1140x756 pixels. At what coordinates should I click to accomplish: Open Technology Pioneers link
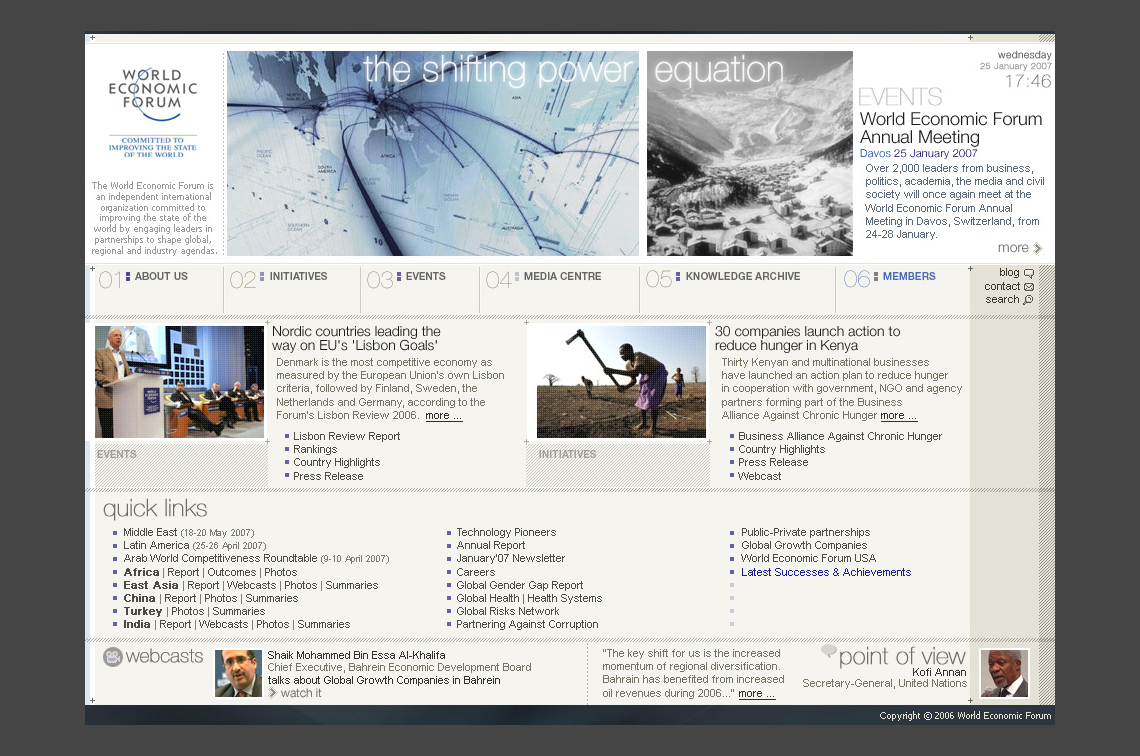point(506,532)
